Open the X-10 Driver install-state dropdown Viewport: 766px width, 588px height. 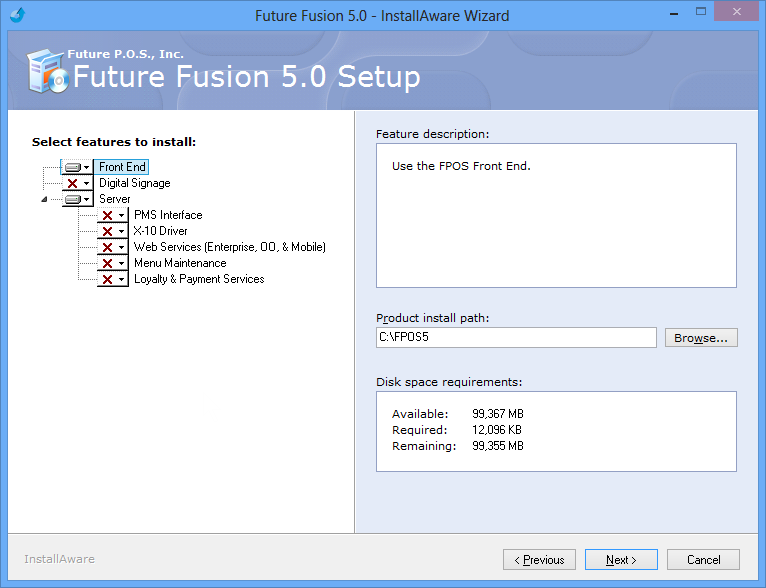[112, 231]
